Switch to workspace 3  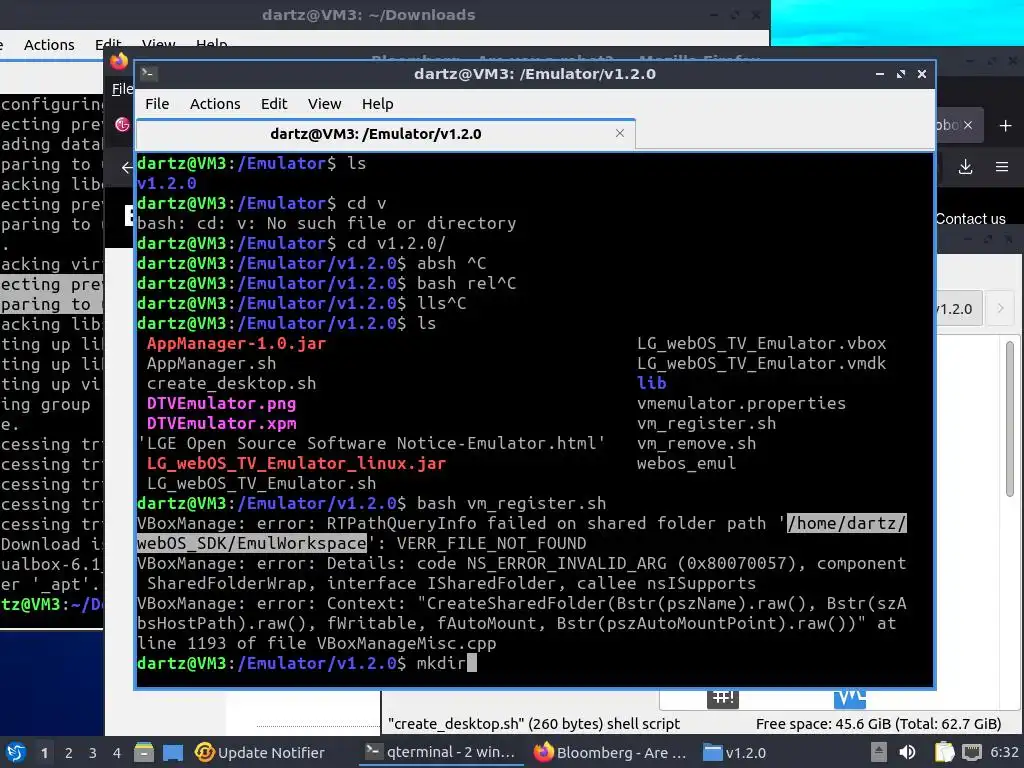pyautogui.click(x=93, y=753)
